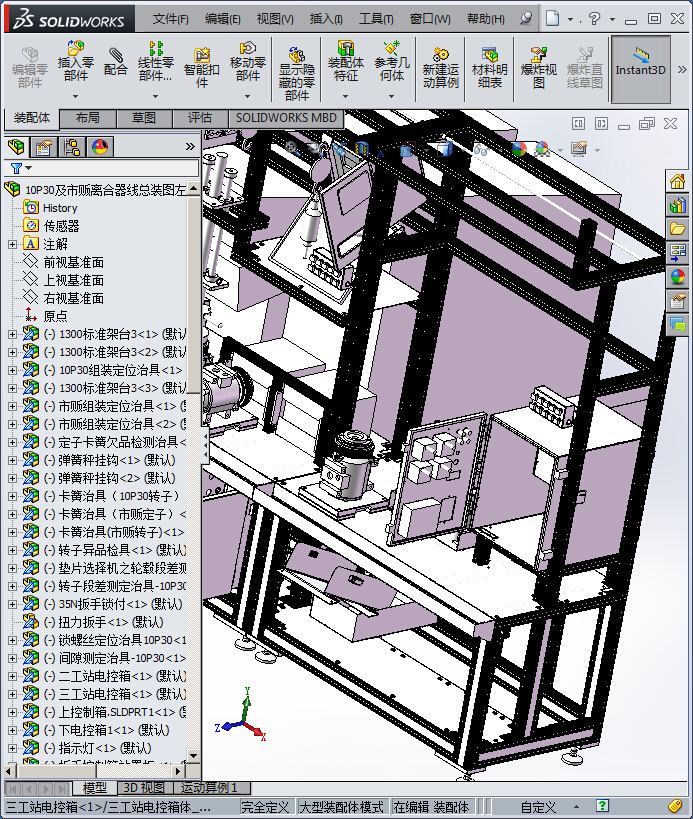Open dropdown arrow under 插入零部件

coord(76,96)
